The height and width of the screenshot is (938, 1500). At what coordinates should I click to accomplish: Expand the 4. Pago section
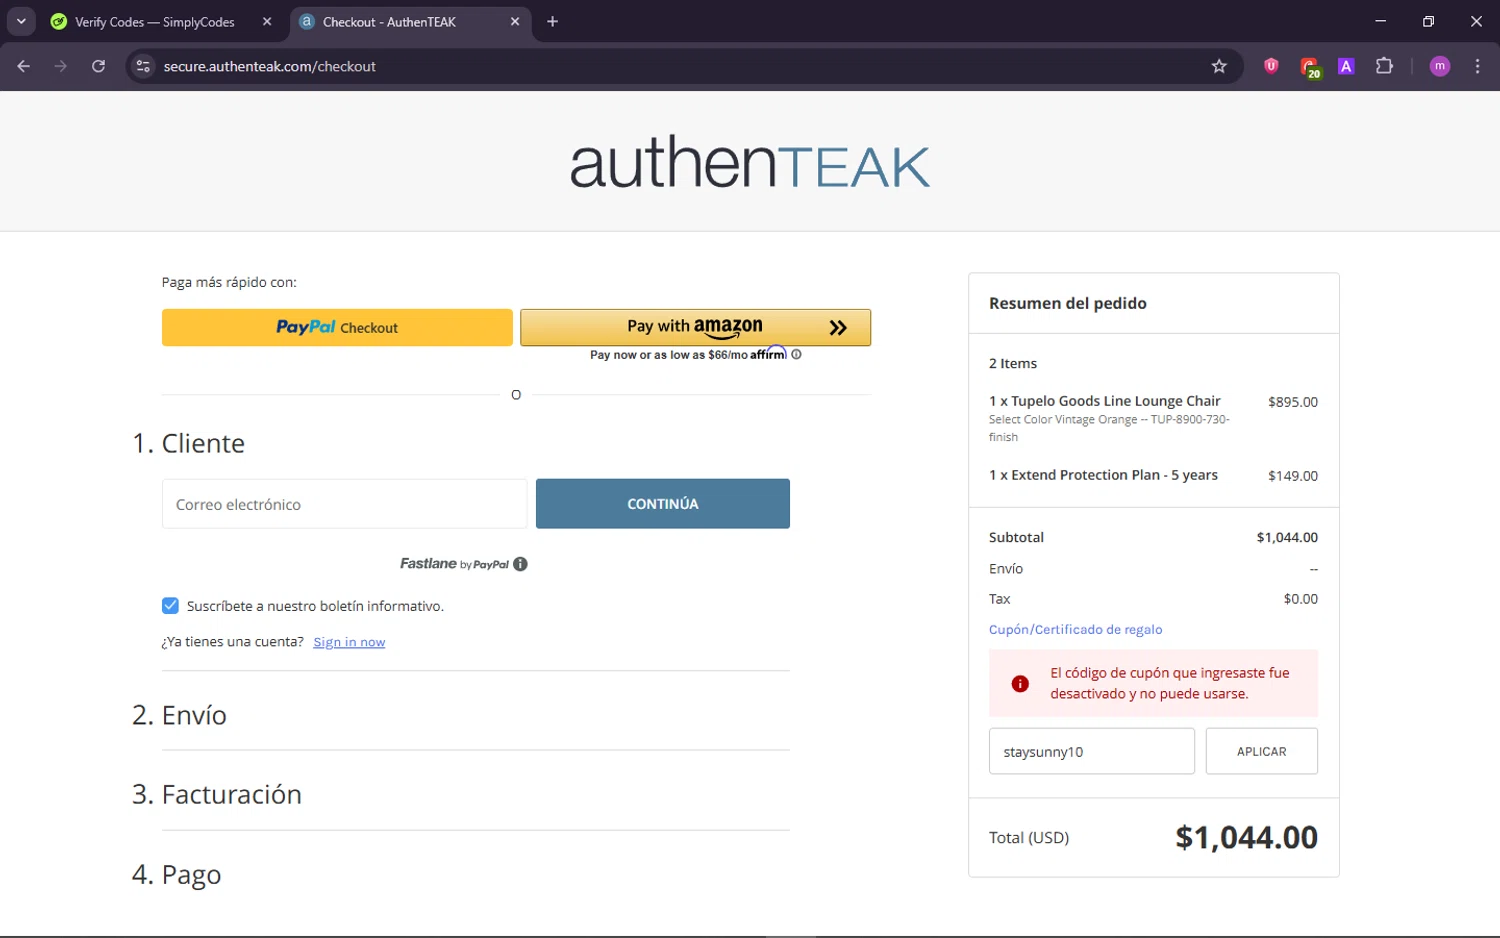pyautogui.click(x=176, y=874)
